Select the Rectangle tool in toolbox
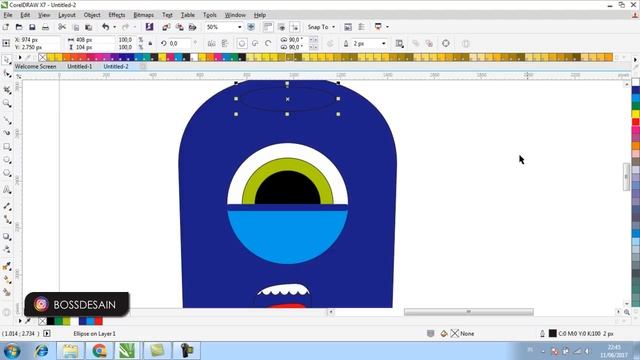This screenshot has height=360, width=640. pos(7,147)
